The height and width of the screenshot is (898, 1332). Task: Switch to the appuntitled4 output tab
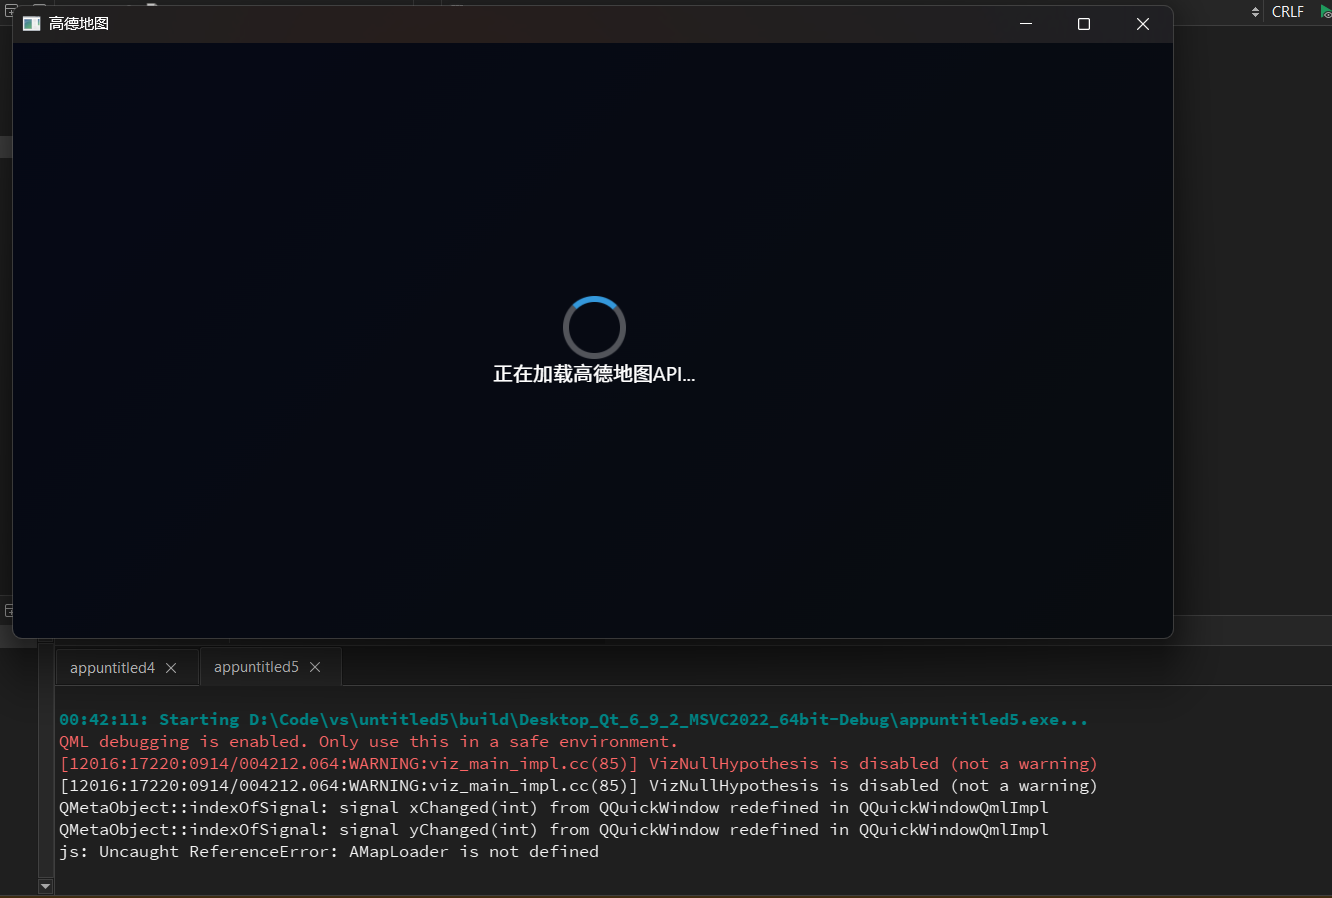(112, 668)
